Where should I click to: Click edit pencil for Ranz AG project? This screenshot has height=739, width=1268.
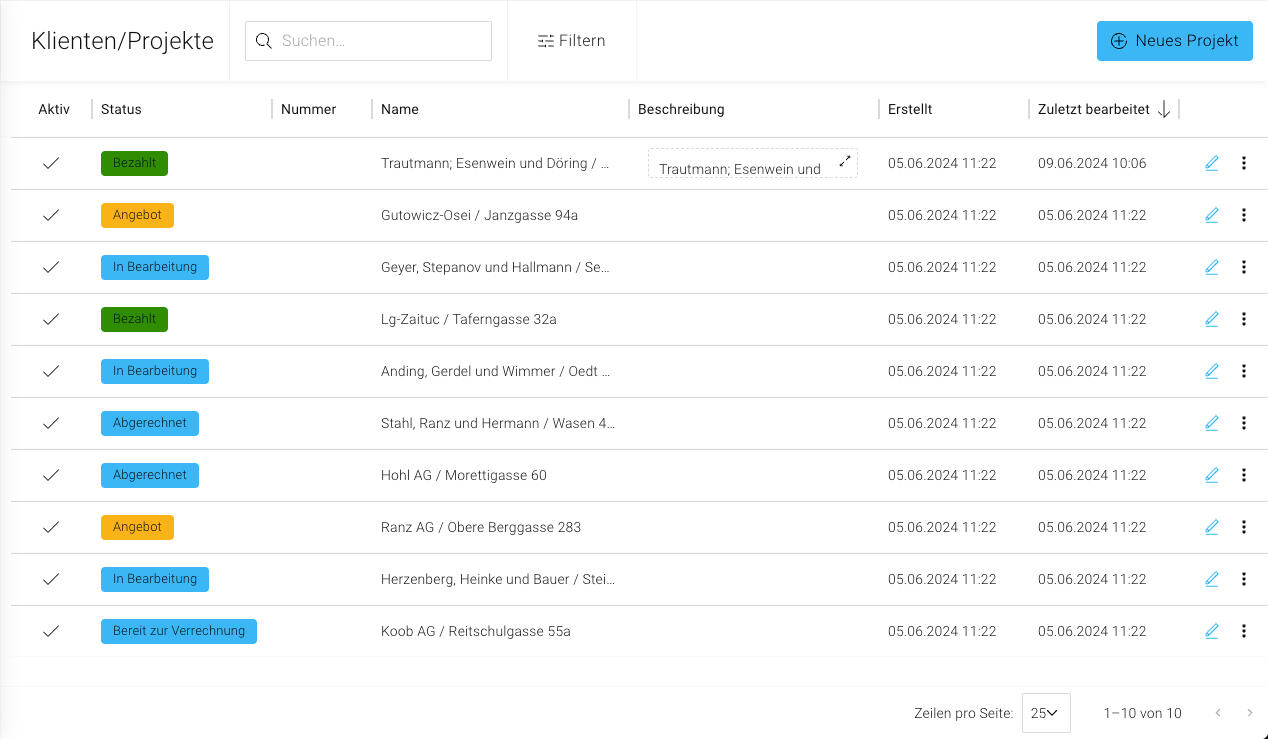[x=1211, y=527]
